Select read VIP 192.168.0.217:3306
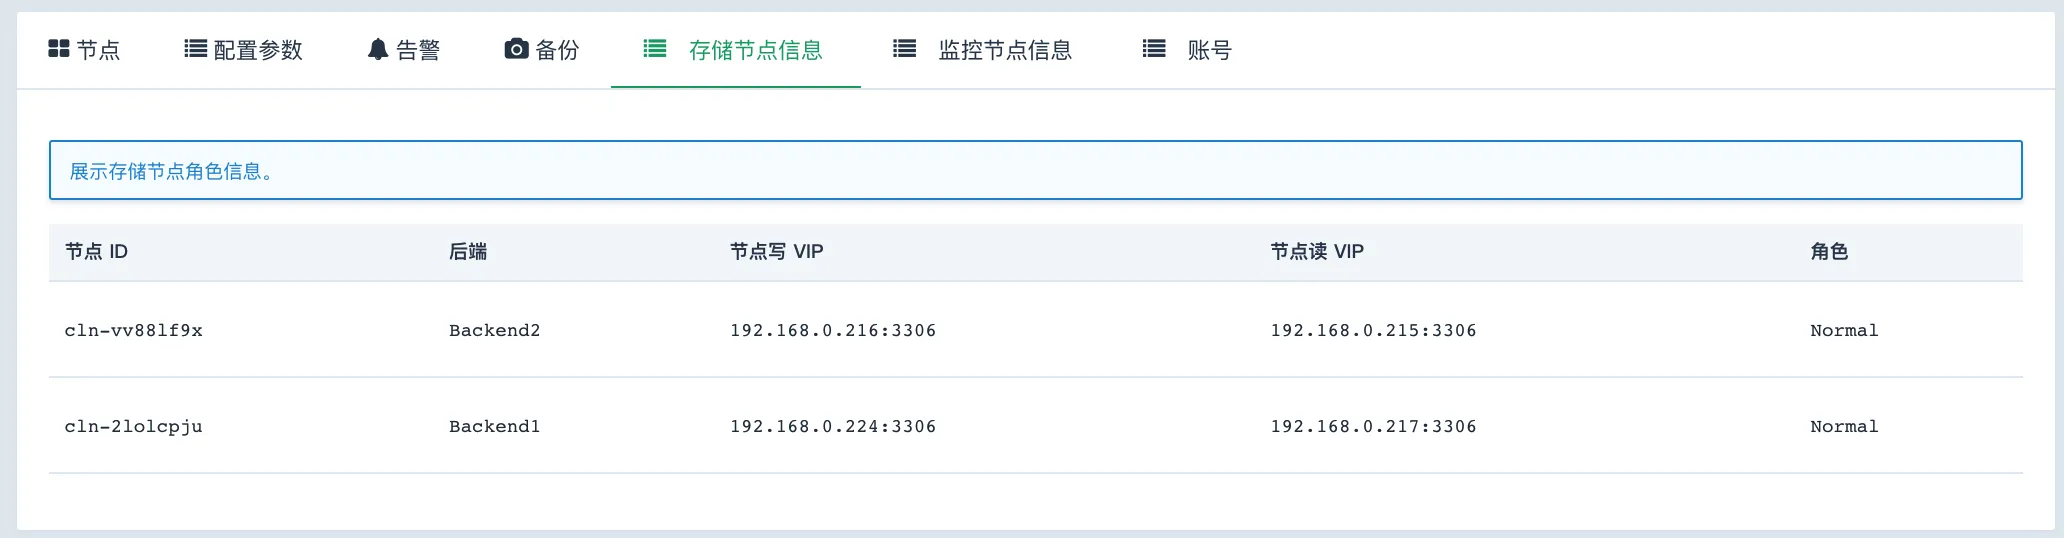2064x538 pixels. click(x=1373, y=426)
